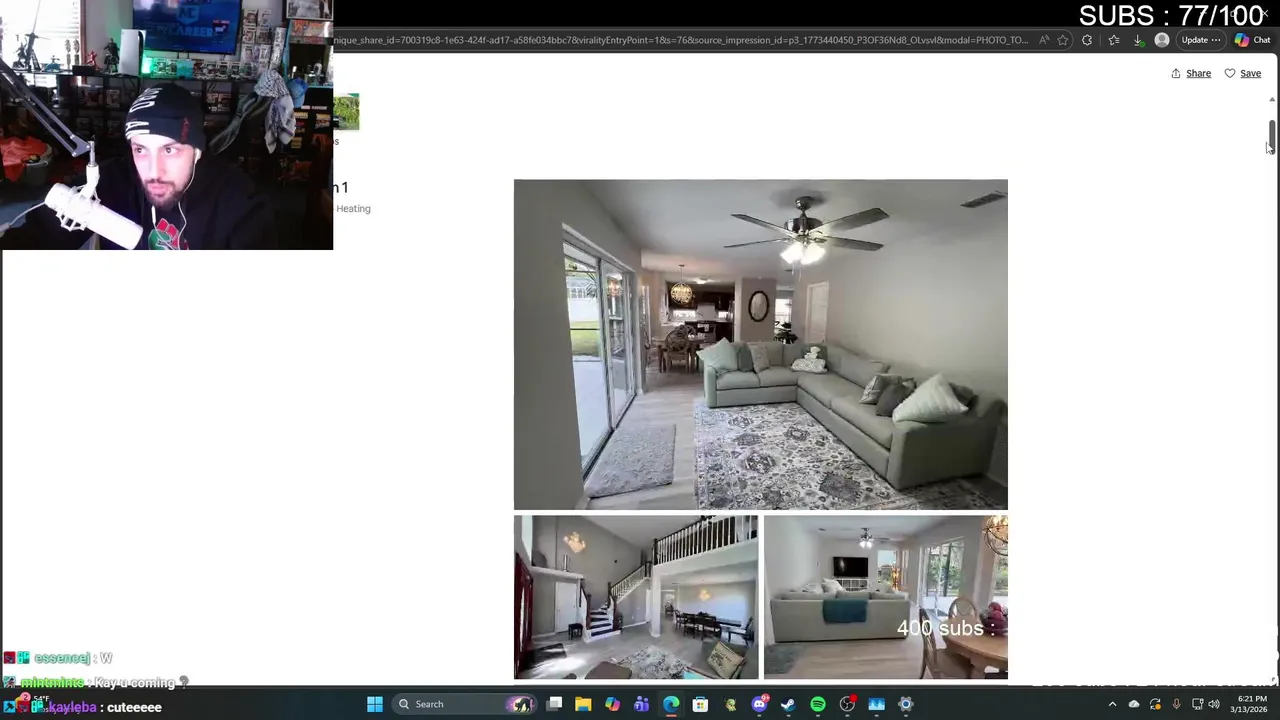
Task: Open the staircase and dining area photo
Action: pyautogui.click(x=636, y=597)
